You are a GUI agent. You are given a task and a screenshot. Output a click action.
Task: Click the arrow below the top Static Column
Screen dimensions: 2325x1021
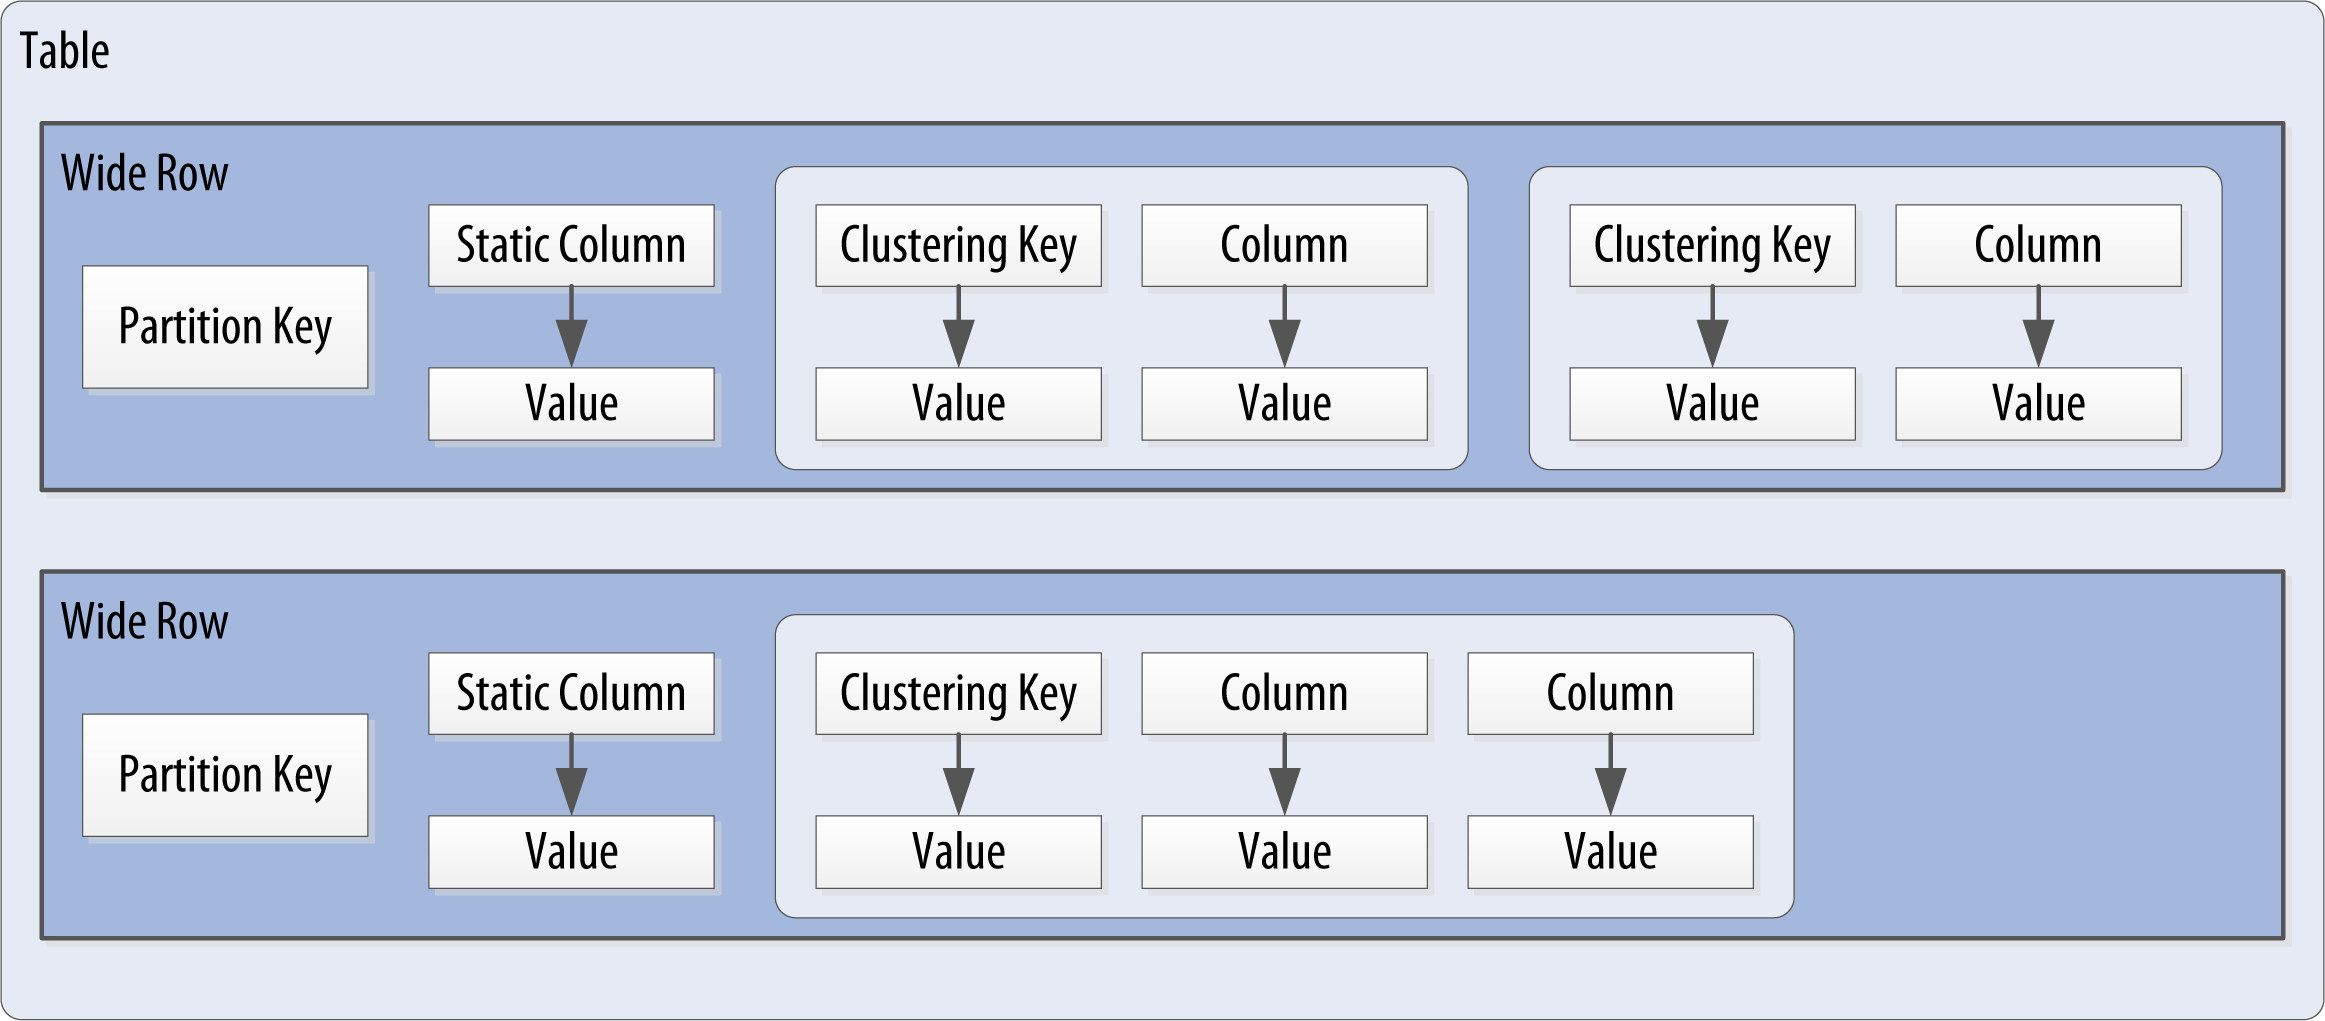pyautogui.click(x=571, y=328)
